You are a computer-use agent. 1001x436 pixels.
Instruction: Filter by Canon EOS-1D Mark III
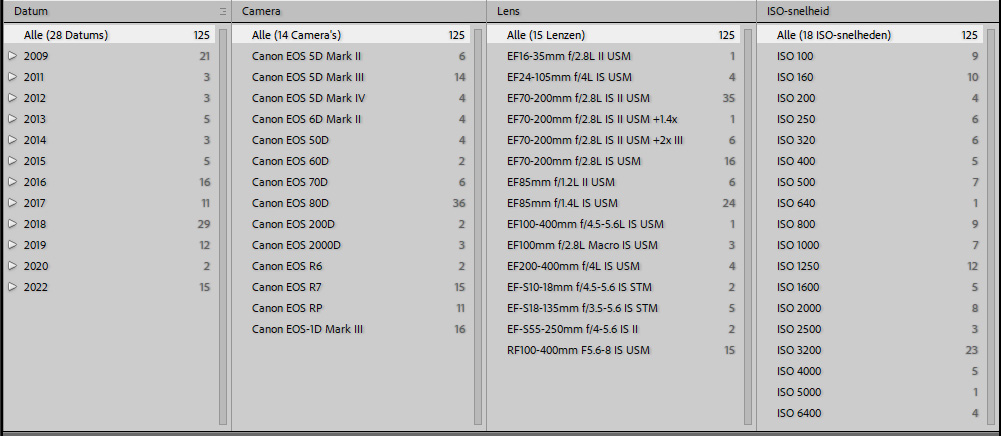(307, 329)
